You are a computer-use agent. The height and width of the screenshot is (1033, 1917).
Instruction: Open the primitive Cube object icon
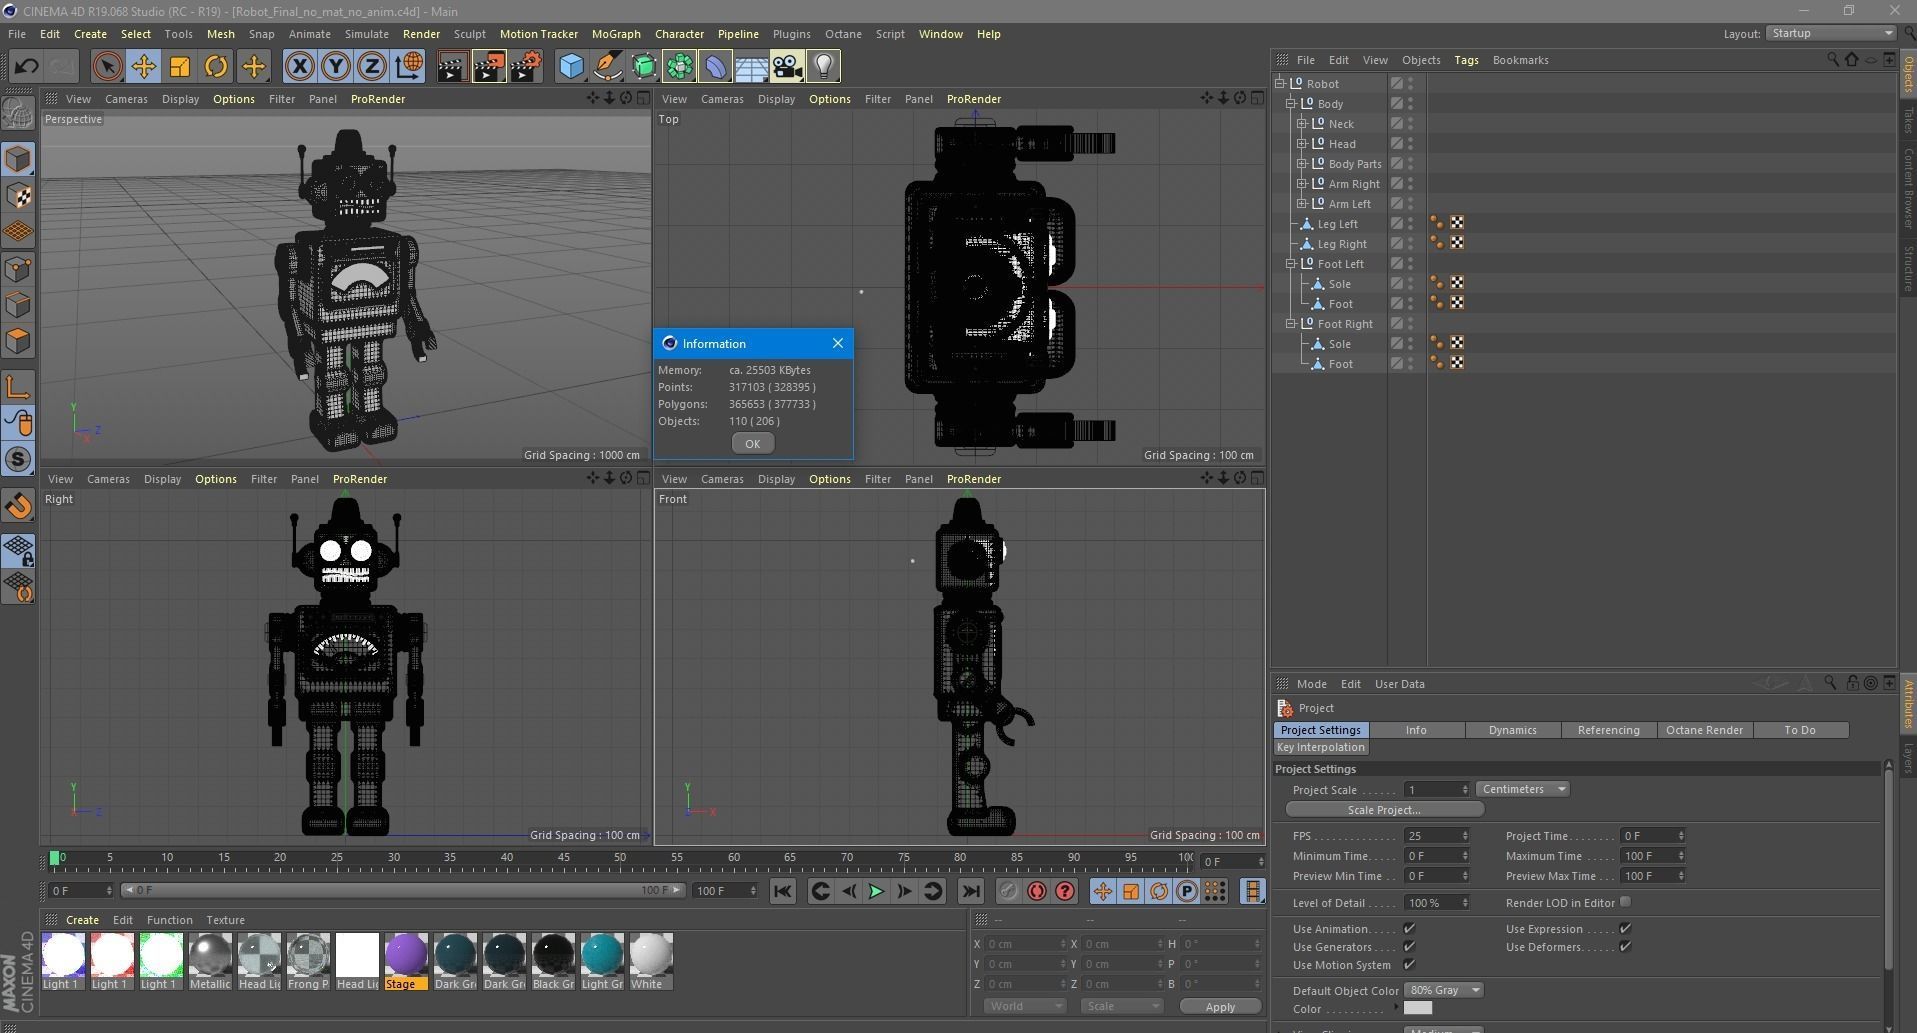click(571, 66)
